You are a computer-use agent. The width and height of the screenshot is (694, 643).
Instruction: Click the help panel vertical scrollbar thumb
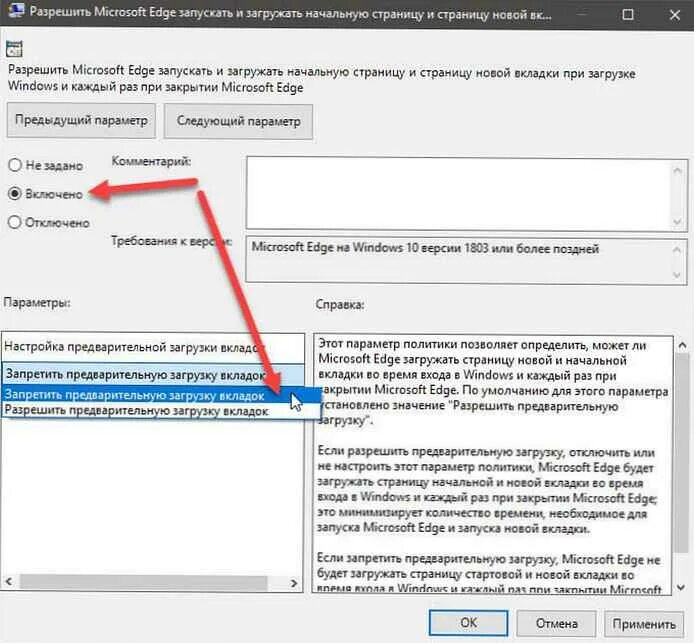point(682,452)
